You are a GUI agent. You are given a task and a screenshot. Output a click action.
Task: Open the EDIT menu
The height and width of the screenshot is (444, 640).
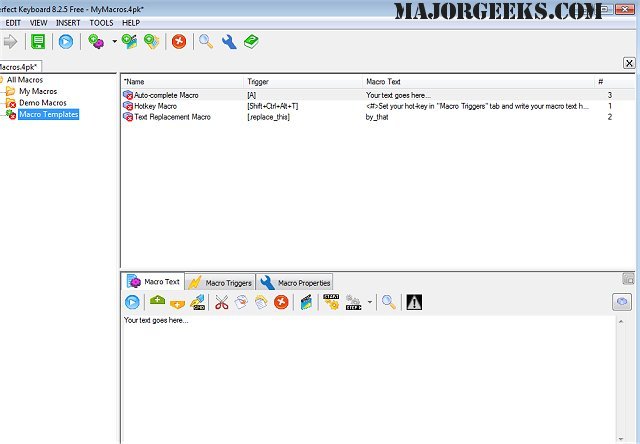click(13, 23)
